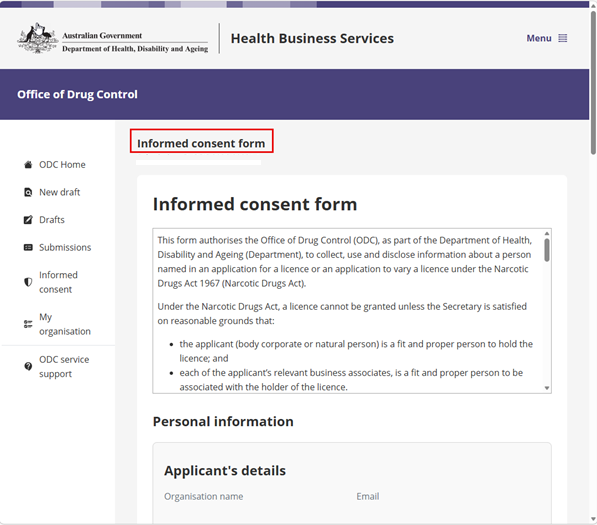The width and height of the screenshot is (597, 525).
Task: Open Submissions in the sidebar
Action: [x=65, y=247]
